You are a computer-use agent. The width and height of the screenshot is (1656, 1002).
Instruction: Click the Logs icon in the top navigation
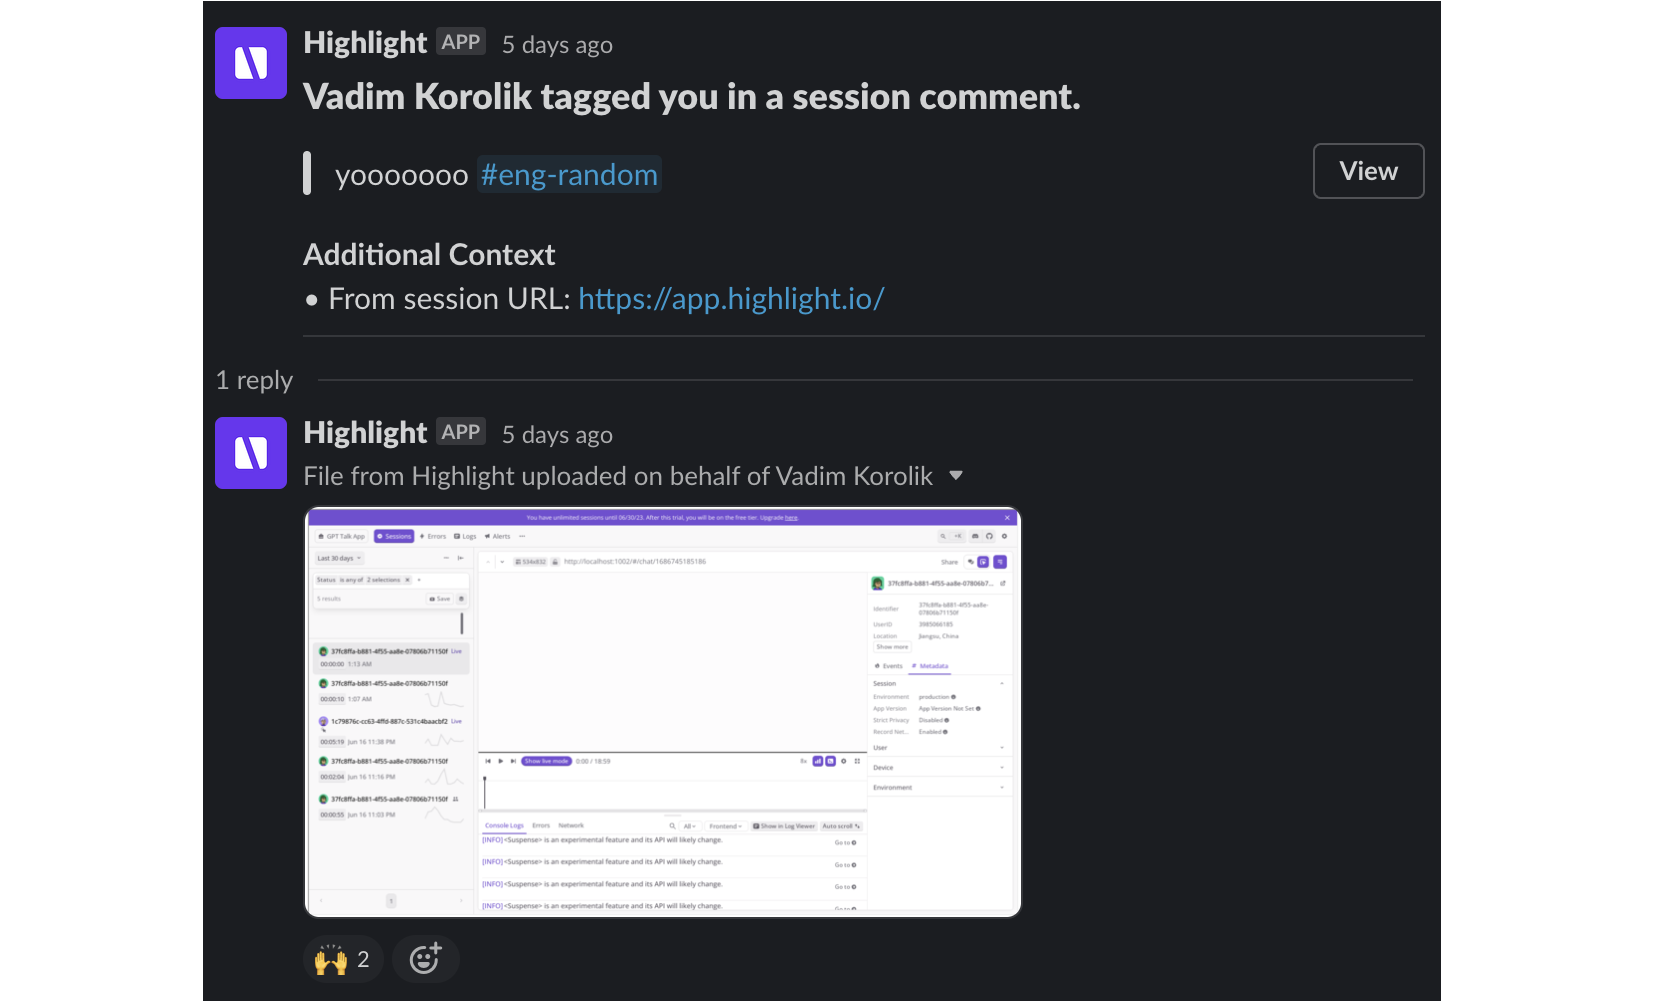tap(457, 536)
